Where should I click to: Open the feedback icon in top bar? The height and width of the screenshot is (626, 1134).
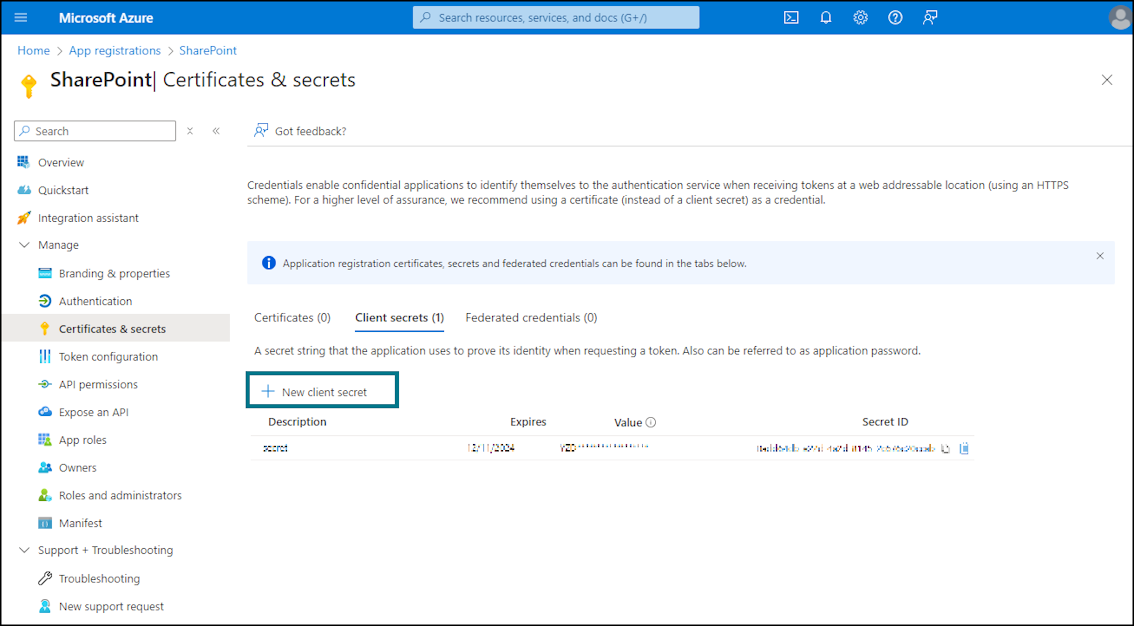click(930, 17)
